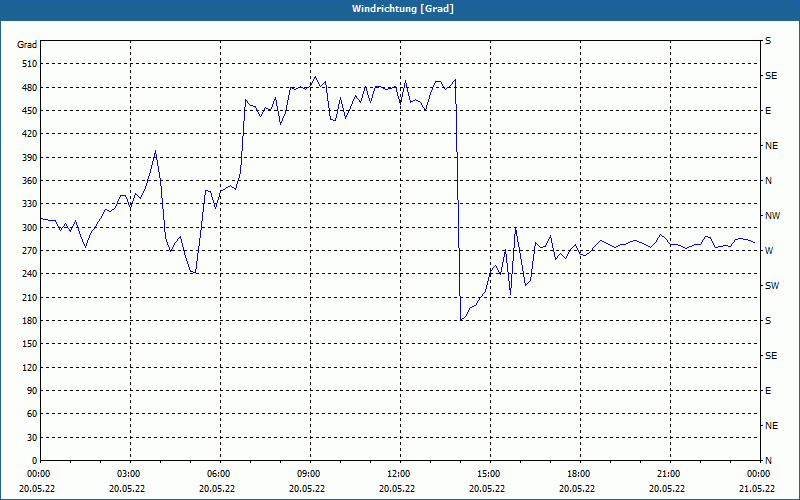Select the 30 degree axis label
The image size is (800, 500).
click(x=32, y=438)
